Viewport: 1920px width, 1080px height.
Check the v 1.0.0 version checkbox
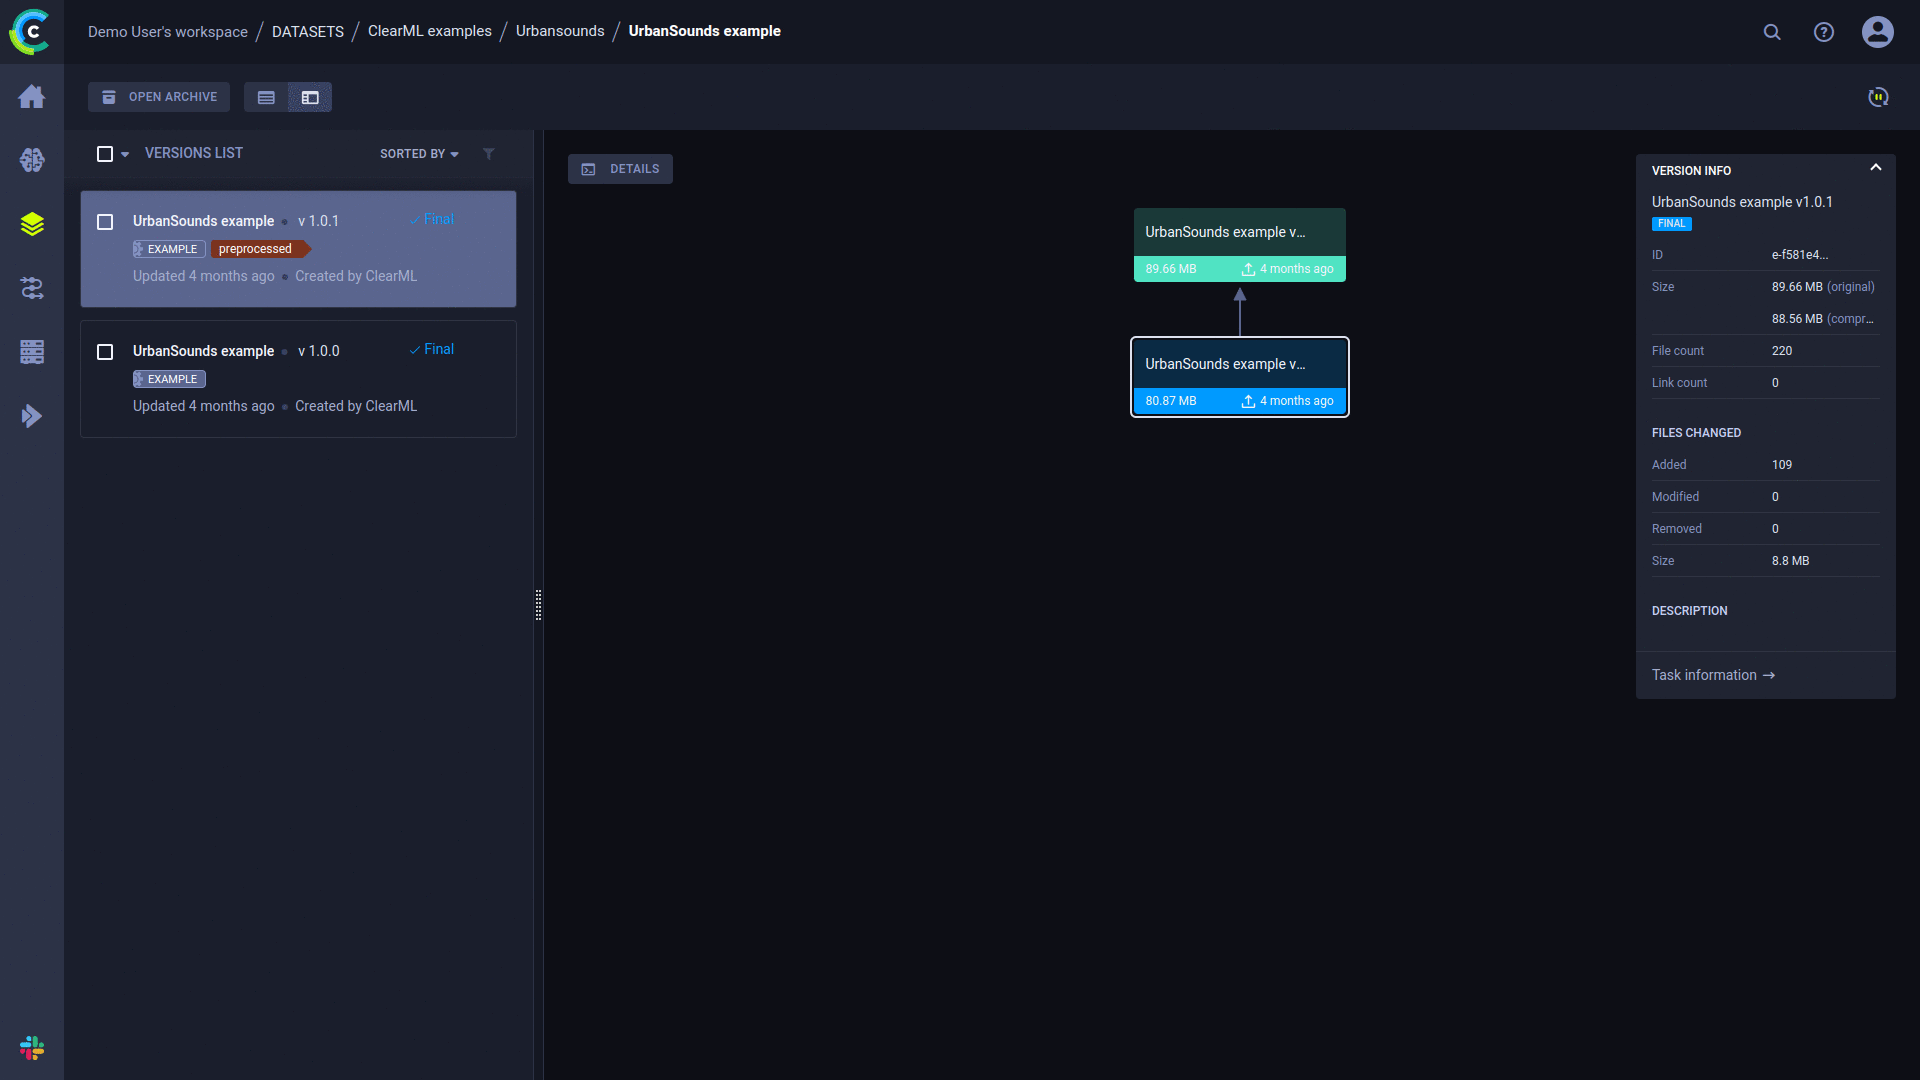point(105,352)
